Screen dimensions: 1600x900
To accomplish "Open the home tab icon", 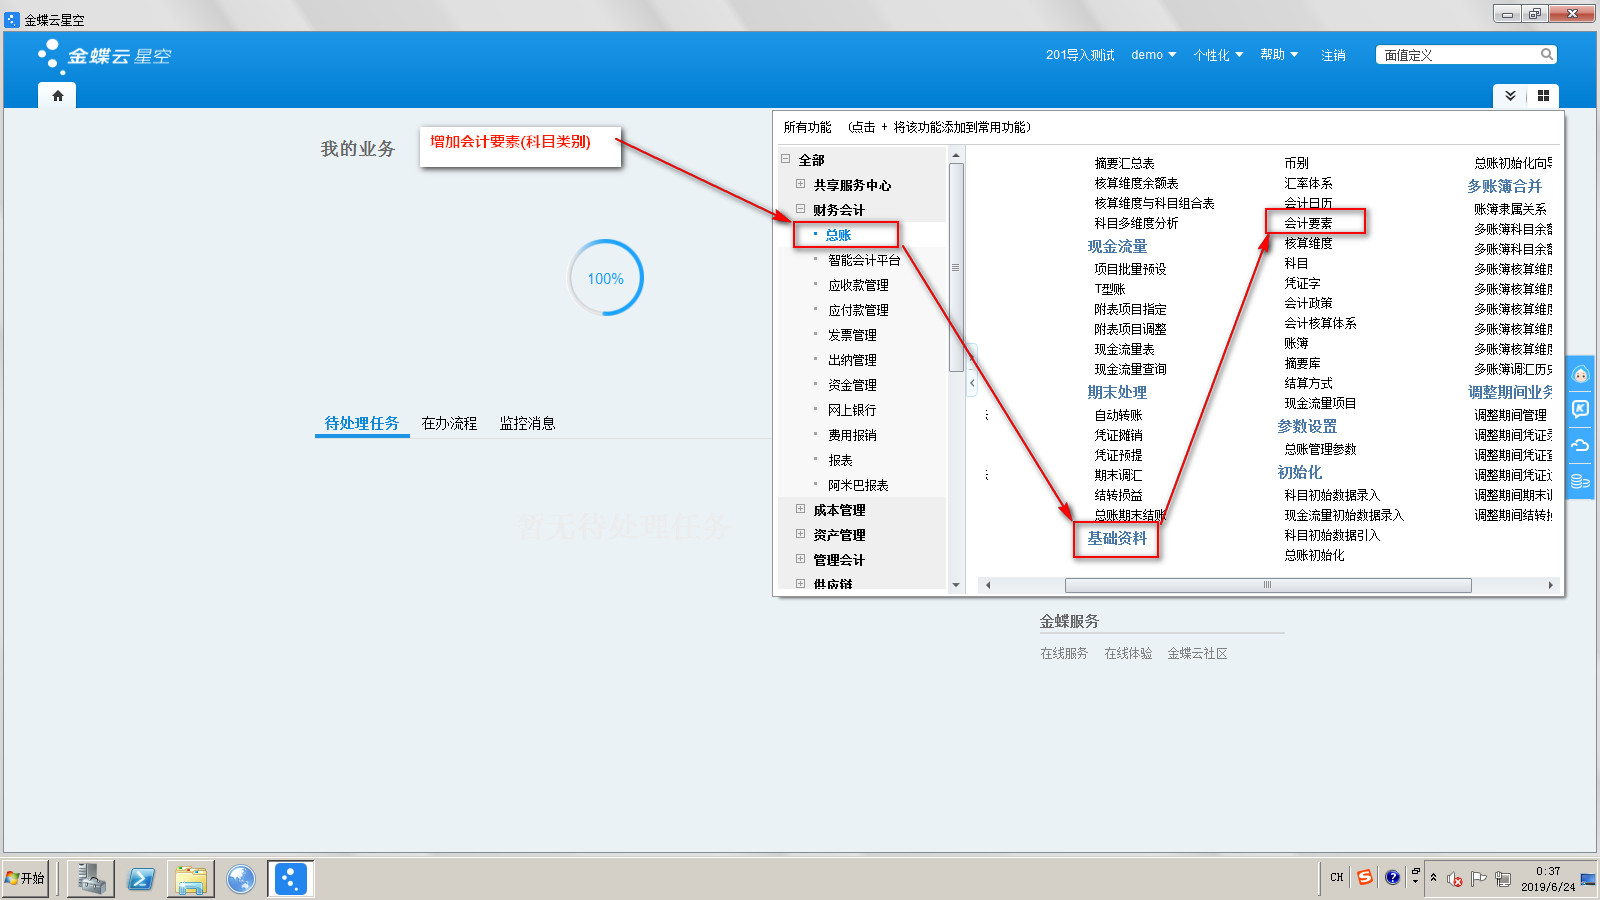I will point(57,96).
